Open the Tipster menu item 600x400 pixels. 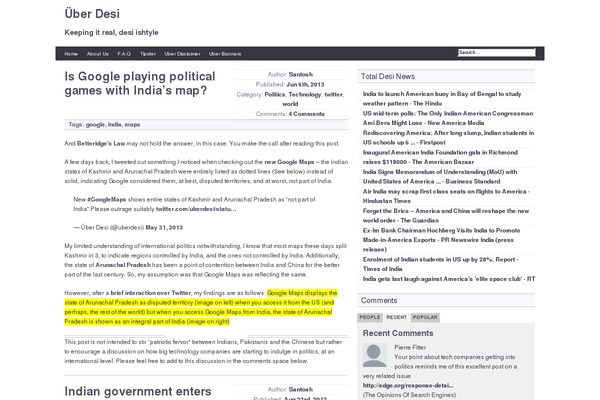coord(148,54)
